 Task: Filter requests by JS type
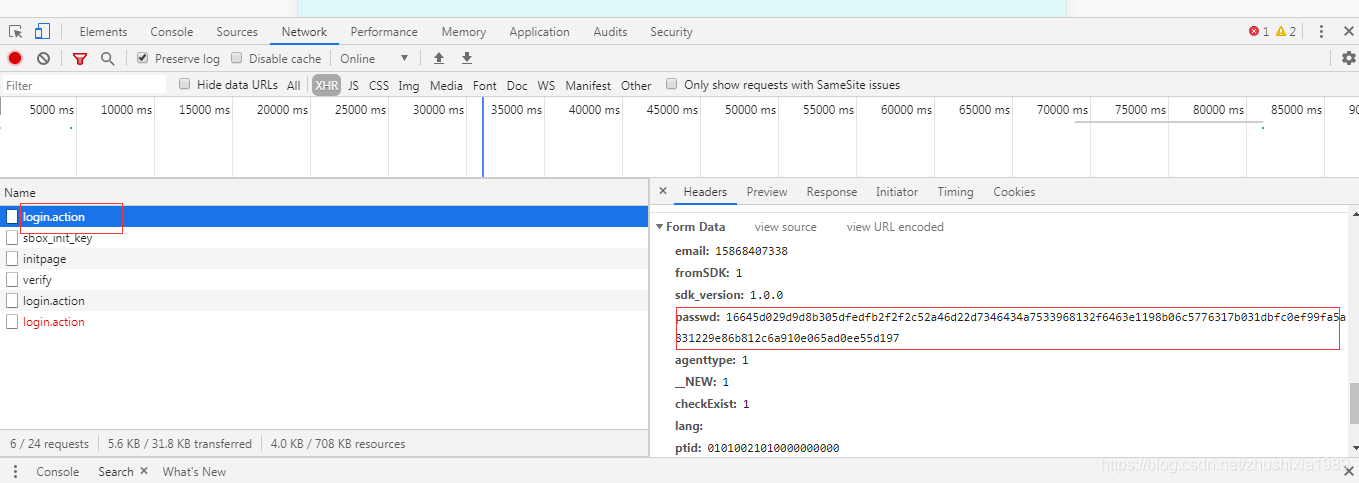point(353,86)
